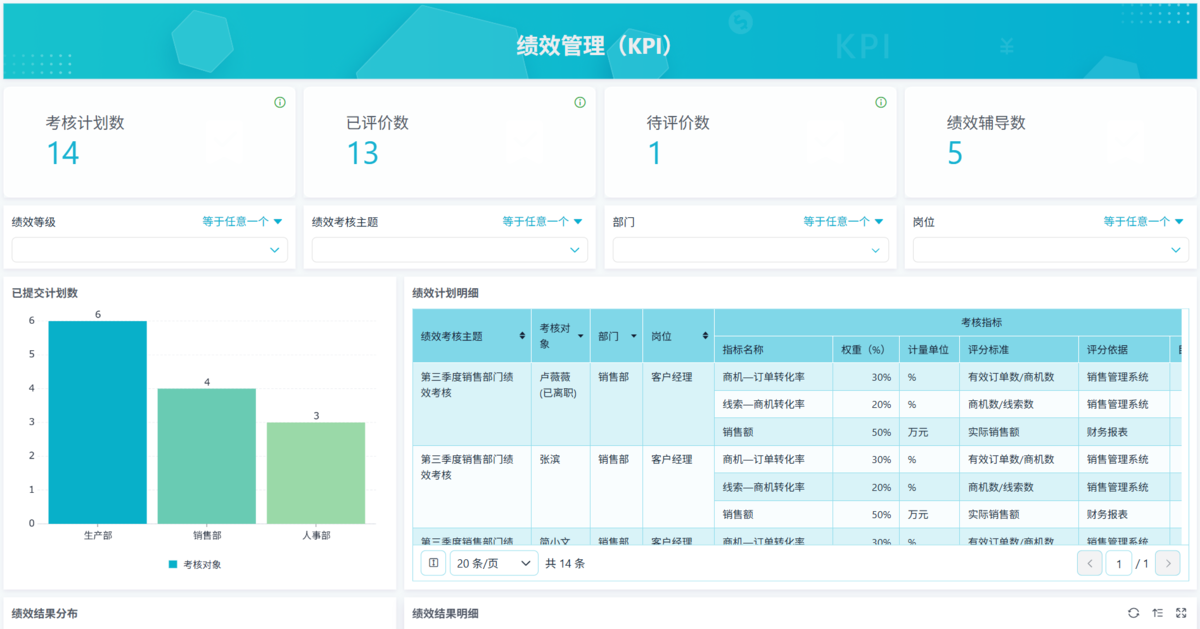
Task: Open the 部门 filter select box
Action: click(x=750, y=250)
